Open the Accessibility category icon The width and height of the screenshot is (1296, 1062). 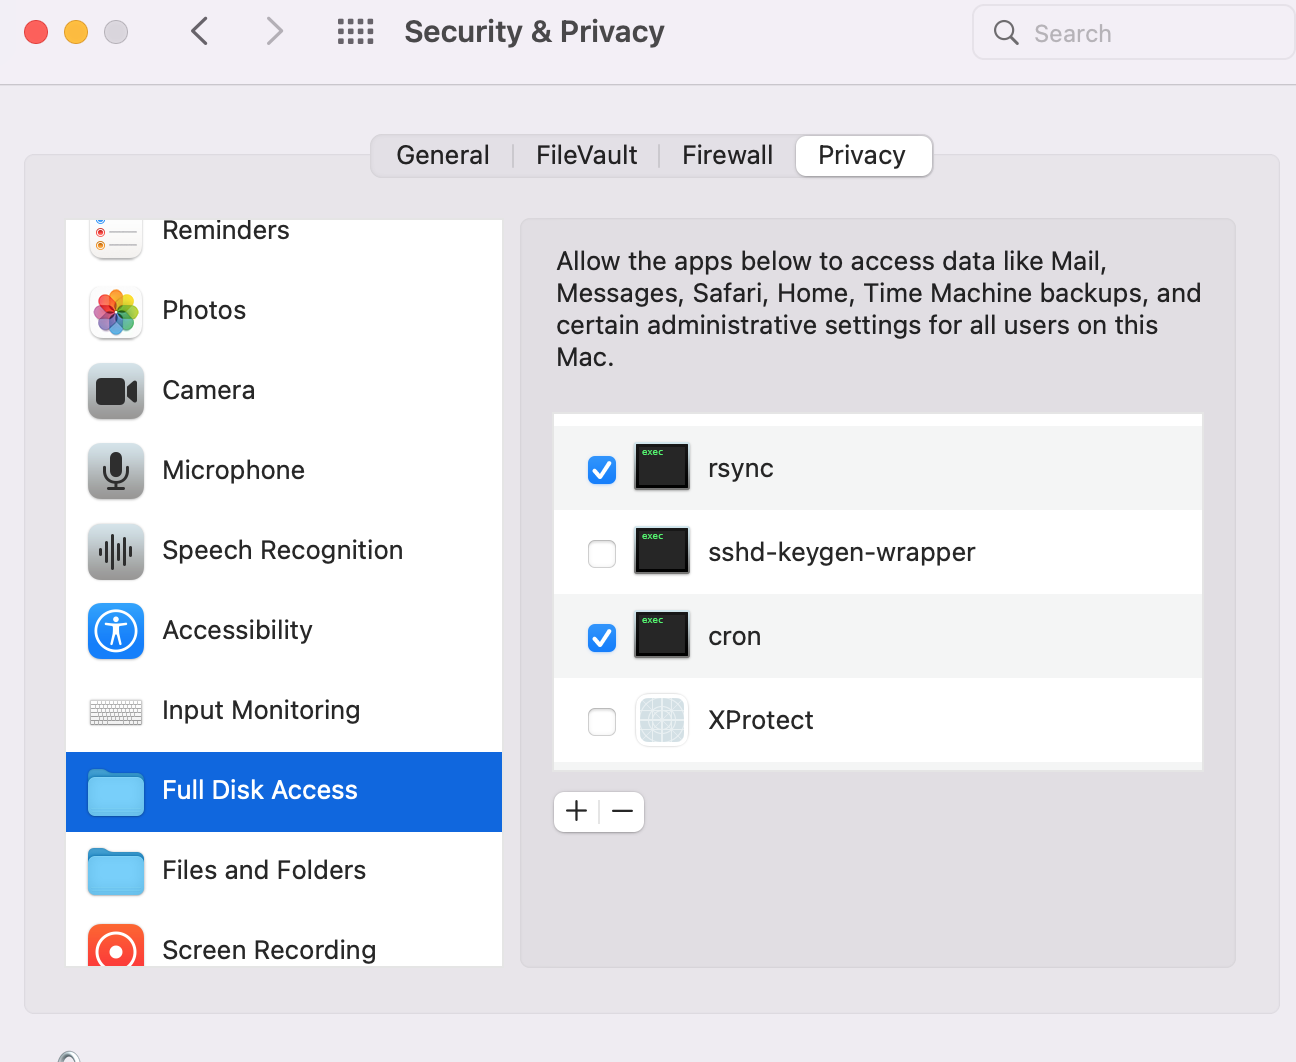pos(116,631)
